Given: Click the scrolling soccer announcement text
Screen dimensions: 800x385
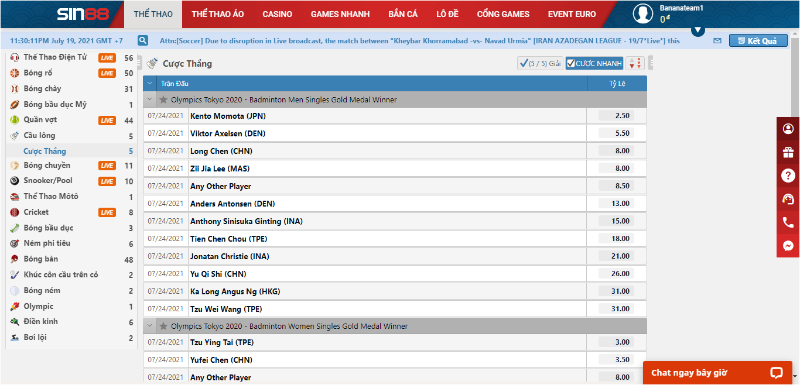Looking at the screenshot, I should pyautogui.click(x=419, y=41).
